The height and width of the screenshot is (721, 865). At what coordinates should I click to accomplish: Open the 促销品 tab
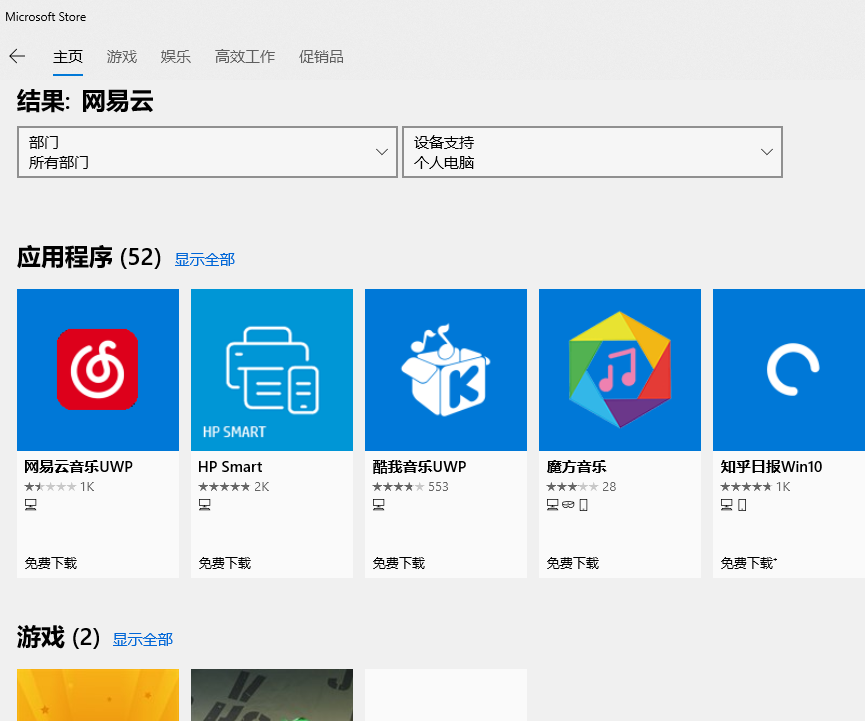pos(321,57)
